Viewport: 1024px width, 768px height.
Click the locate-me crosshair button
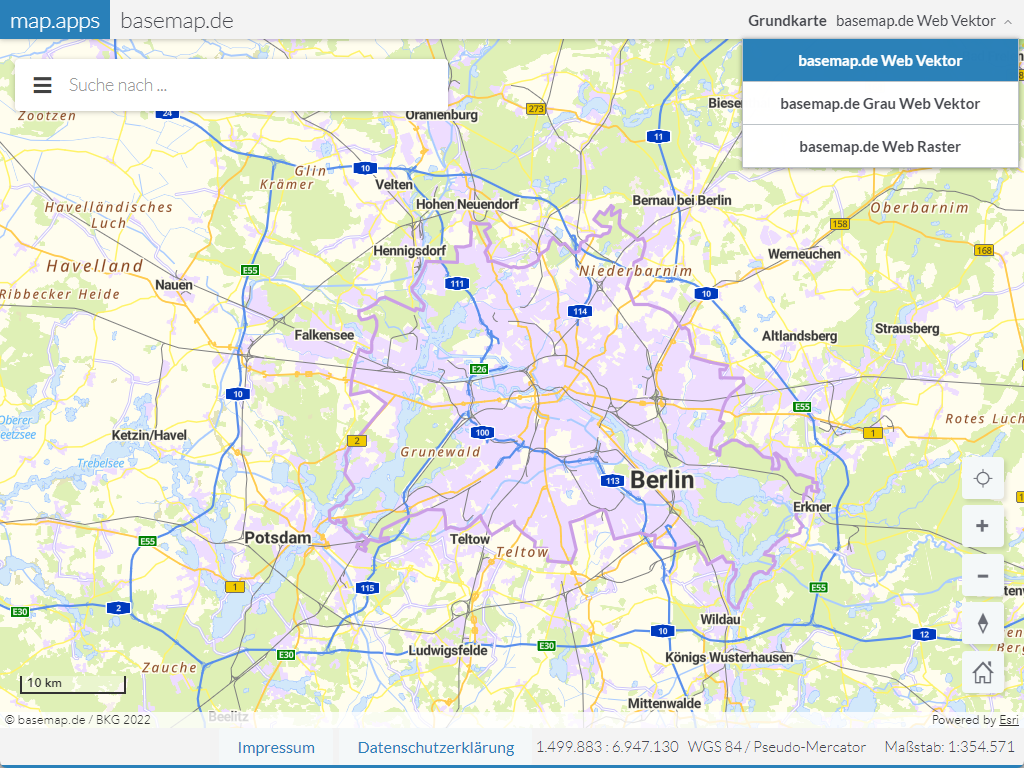tap(982, 479)
